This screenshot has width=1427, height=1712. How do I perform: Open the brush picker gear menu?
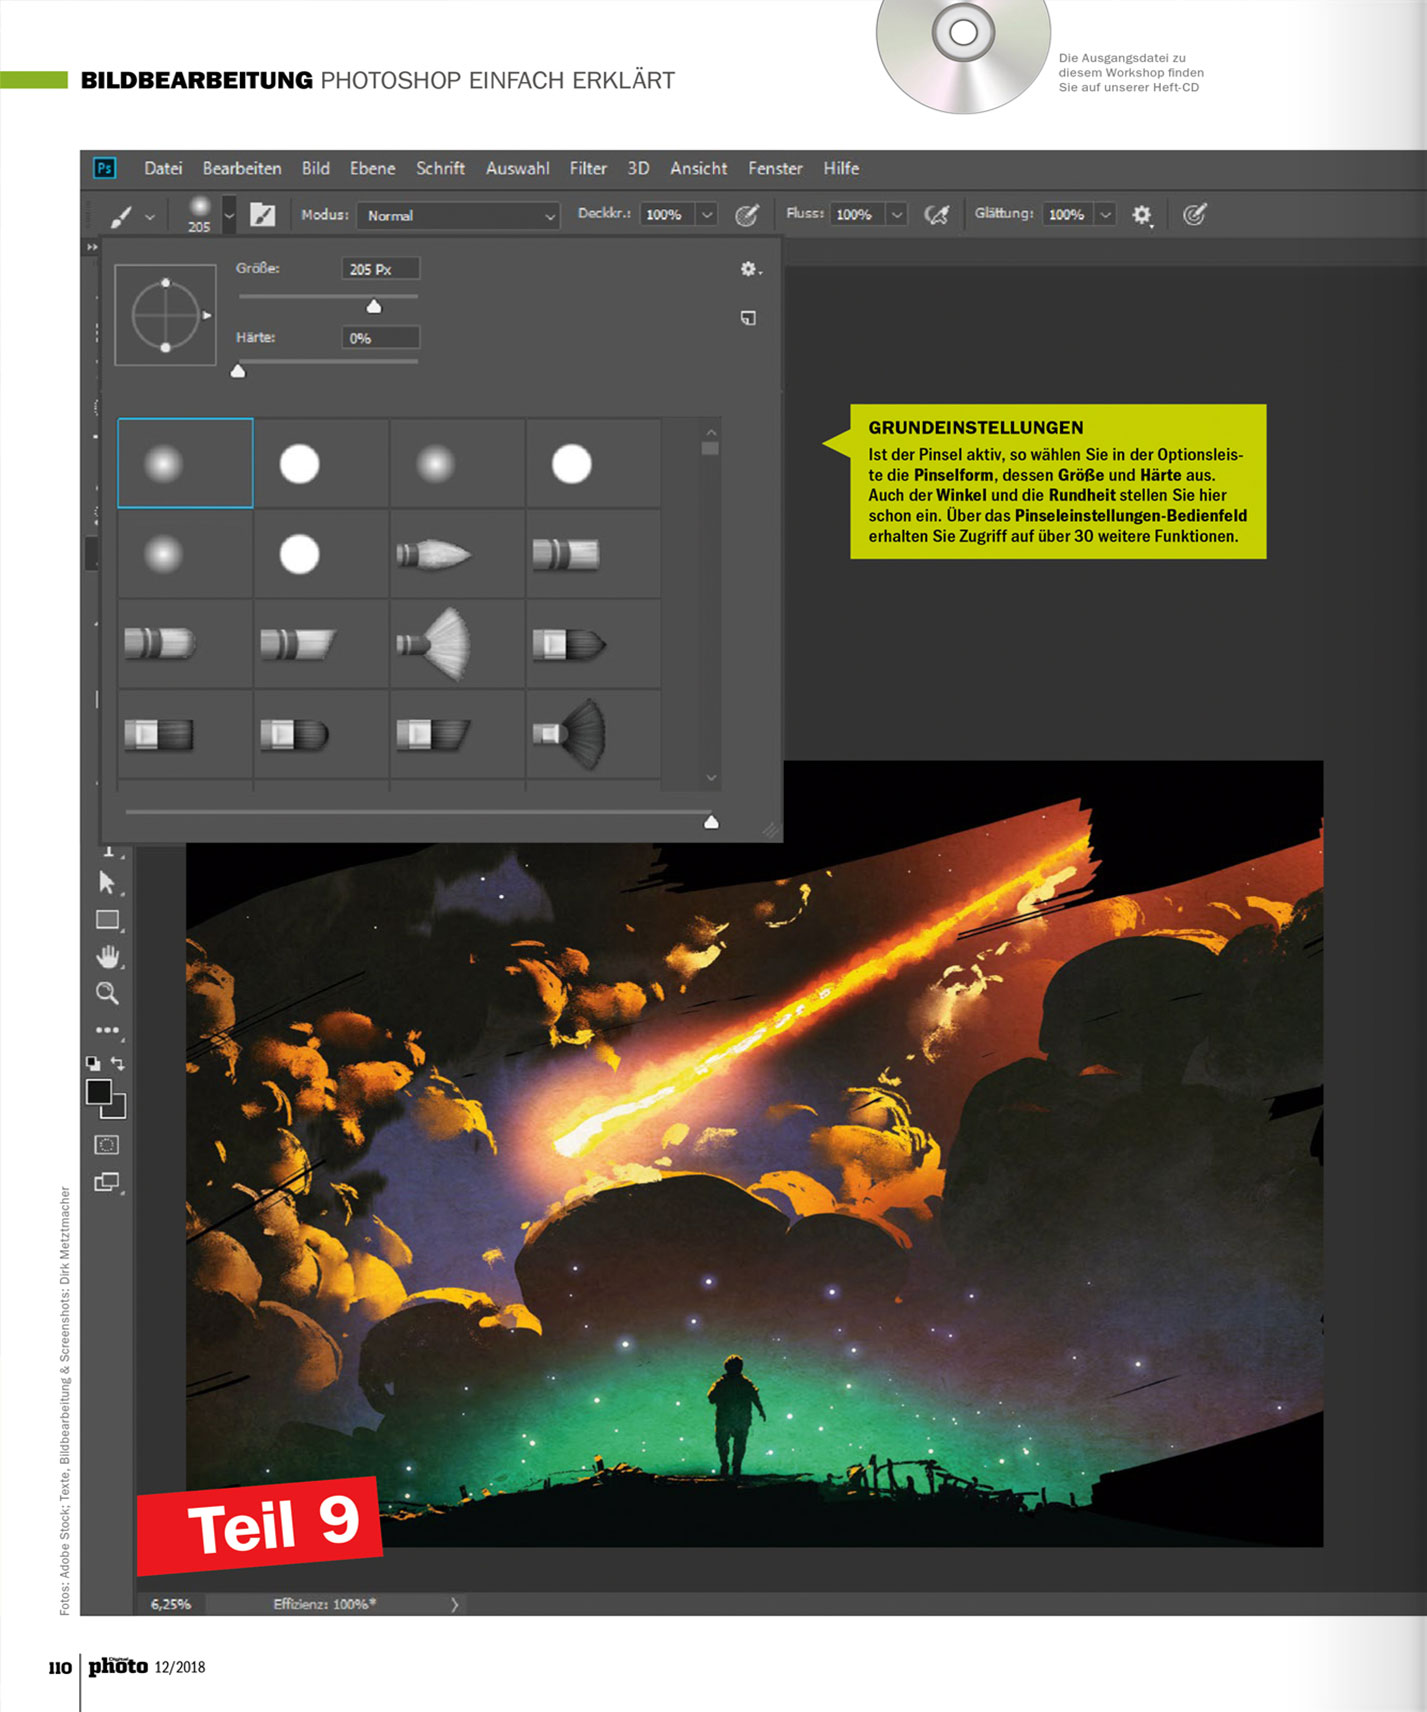click(x=750, y=269)
